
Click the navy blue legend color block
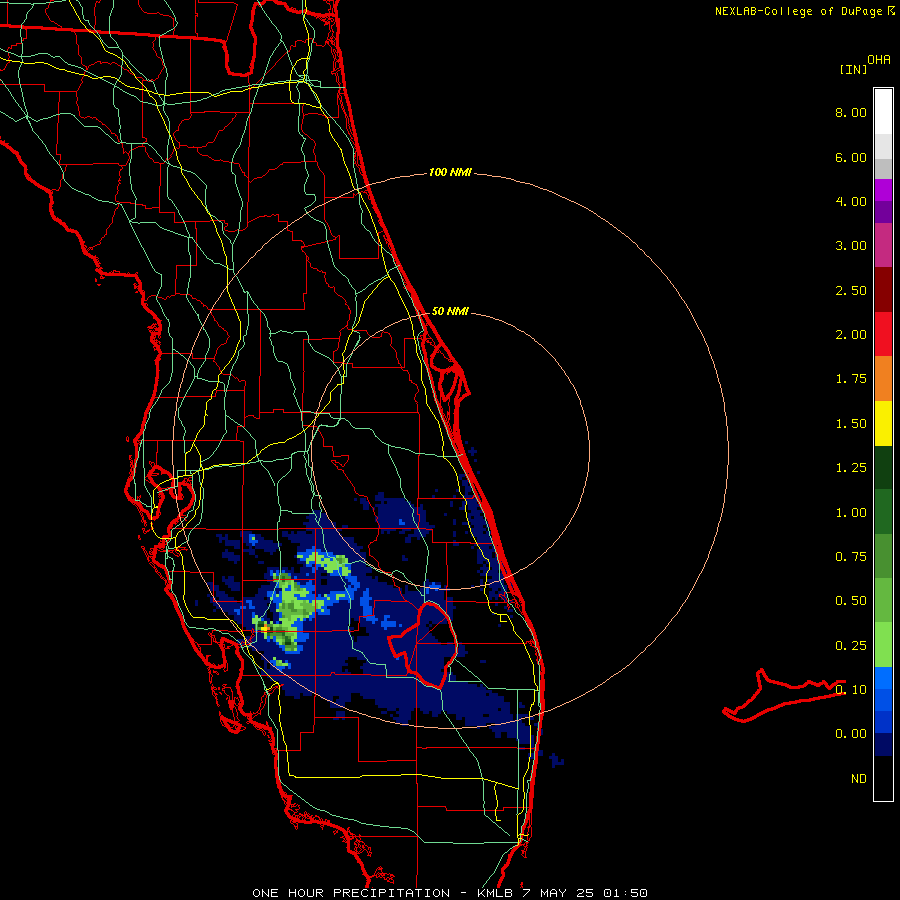[883, 744]
